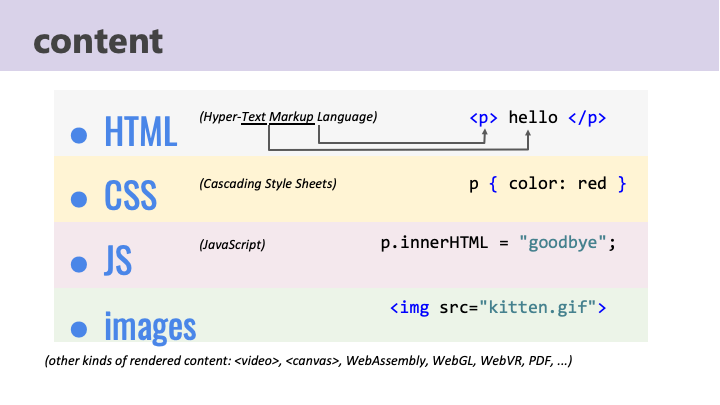Click the underlined 'Markup' word
720x405 pixels.
pos(292,117)
